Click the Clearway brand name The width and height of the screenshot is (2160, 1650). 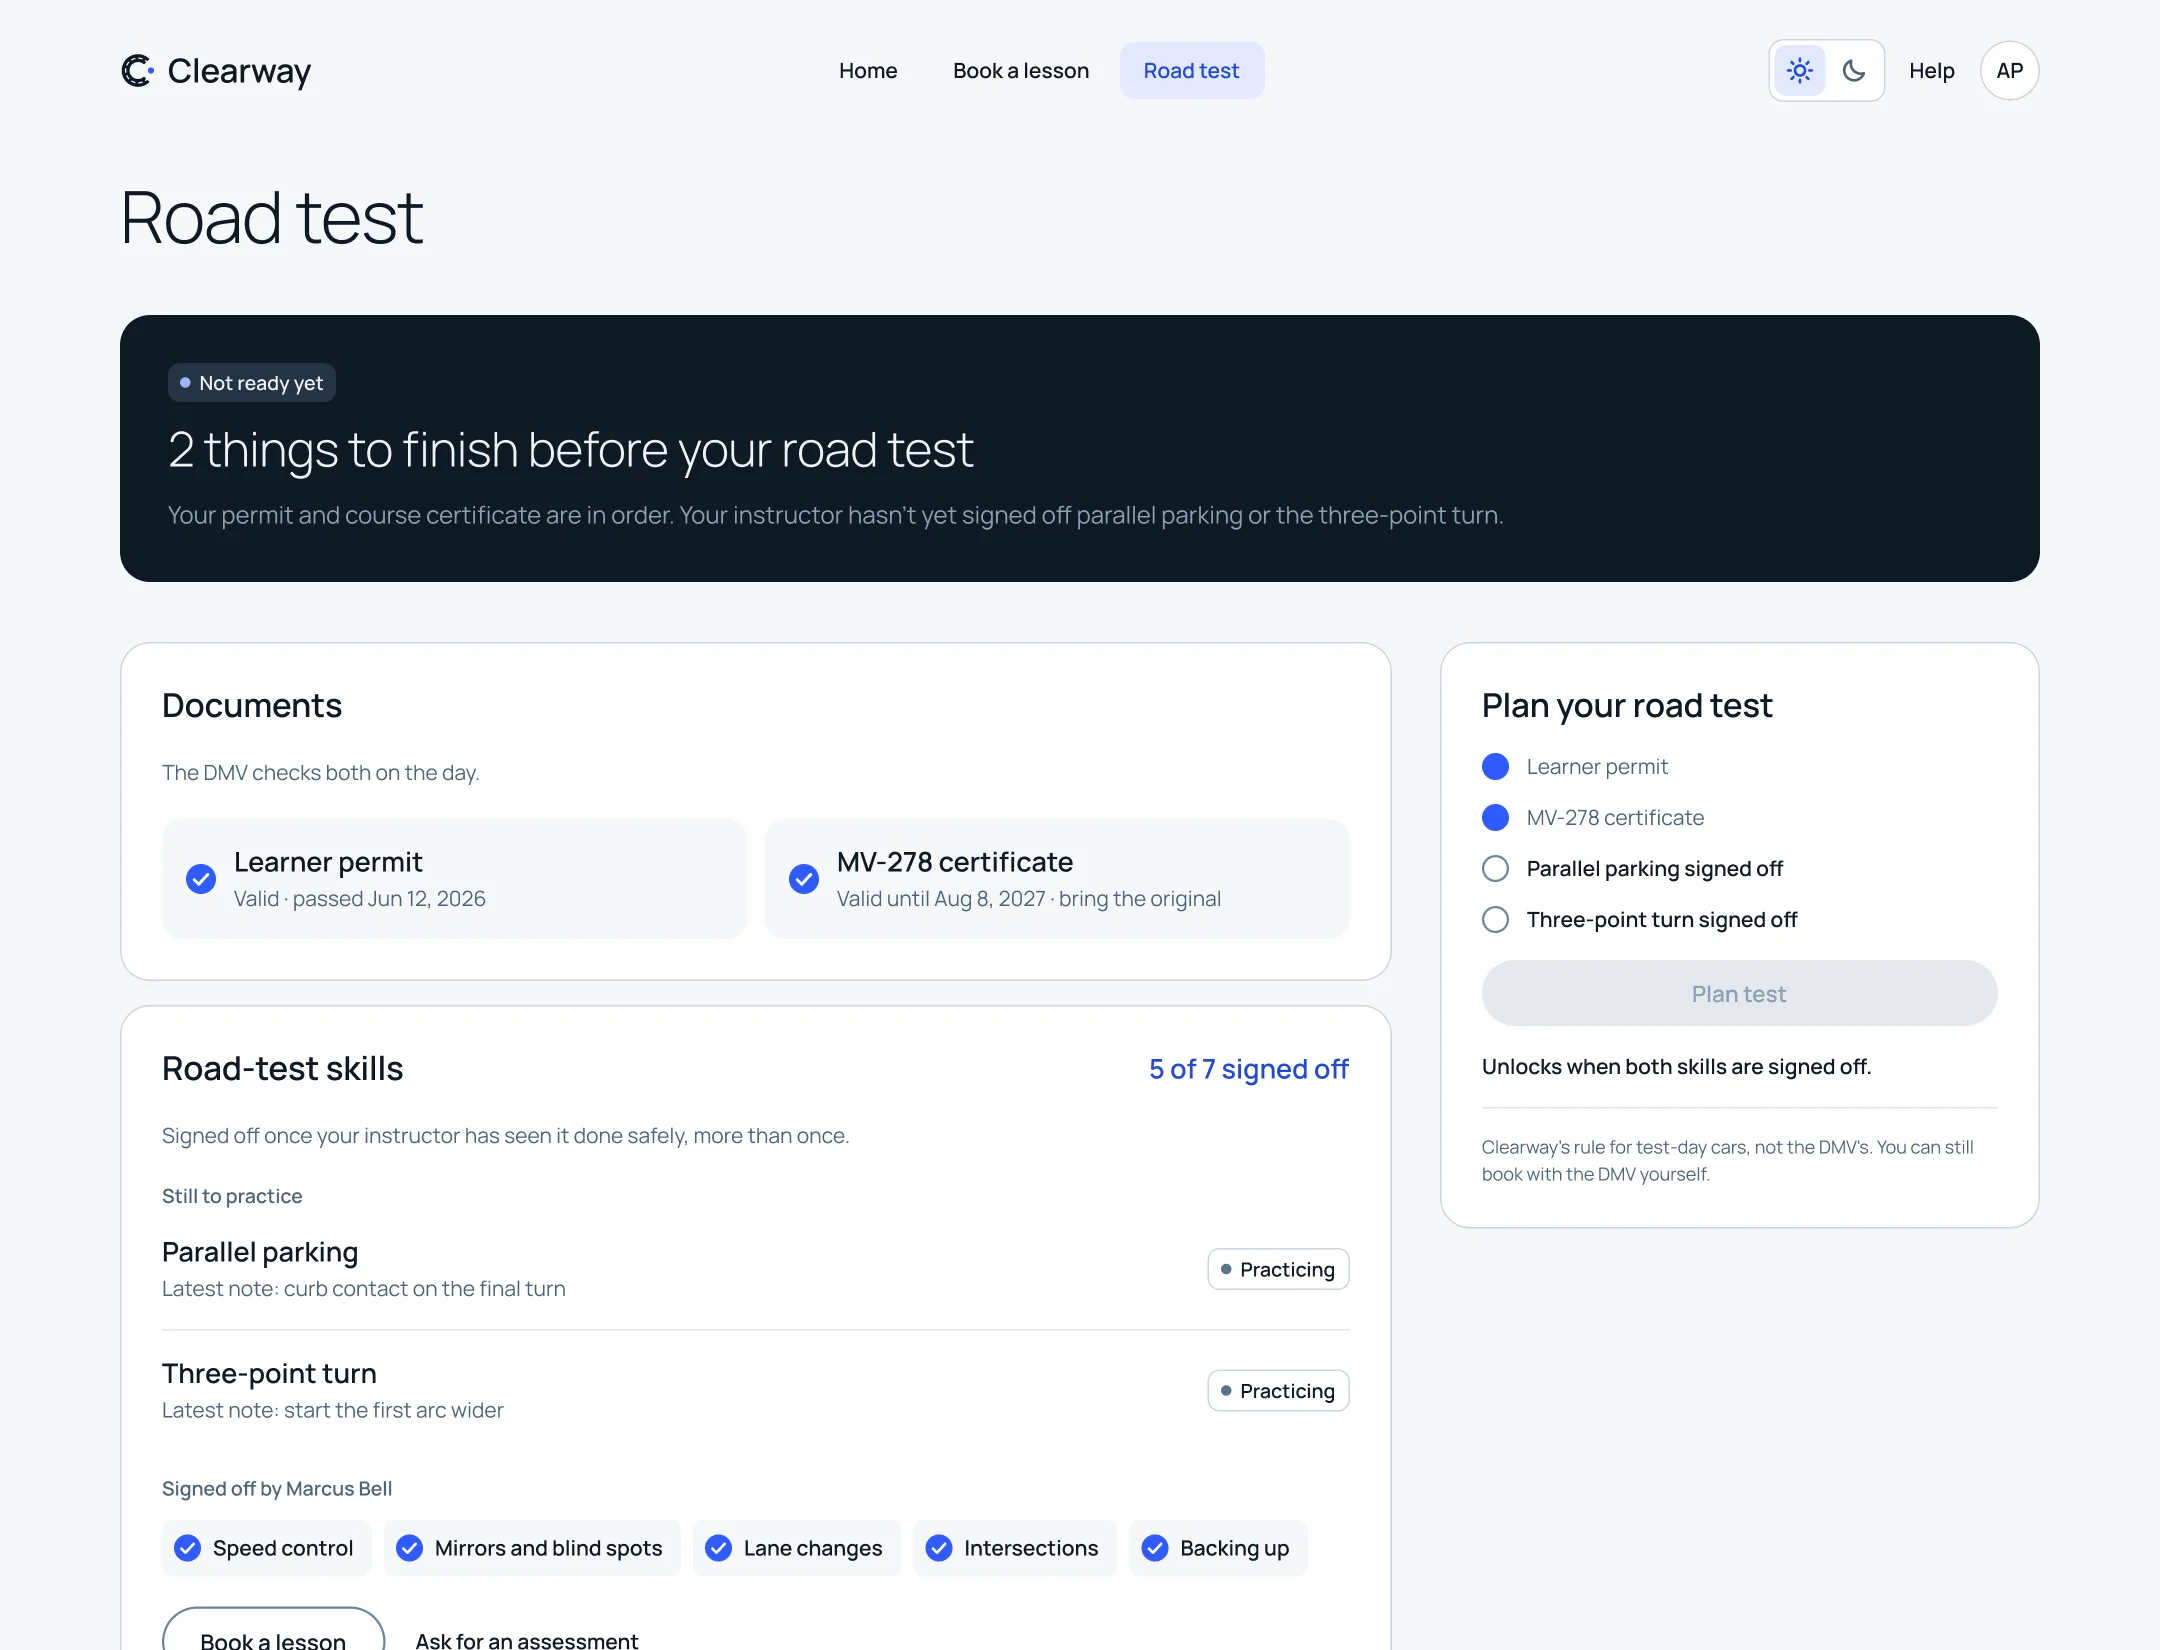[239, 72]
